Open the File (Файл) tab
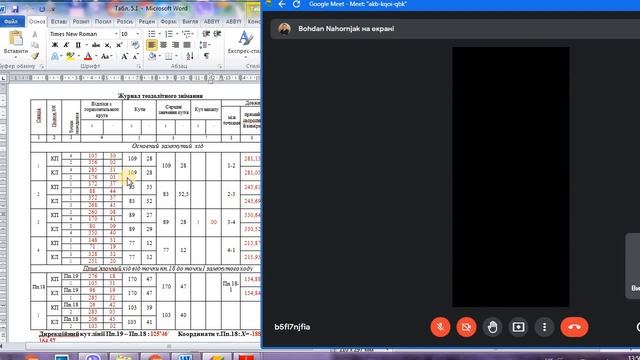The image size is (640, 360). click(11, 21)
